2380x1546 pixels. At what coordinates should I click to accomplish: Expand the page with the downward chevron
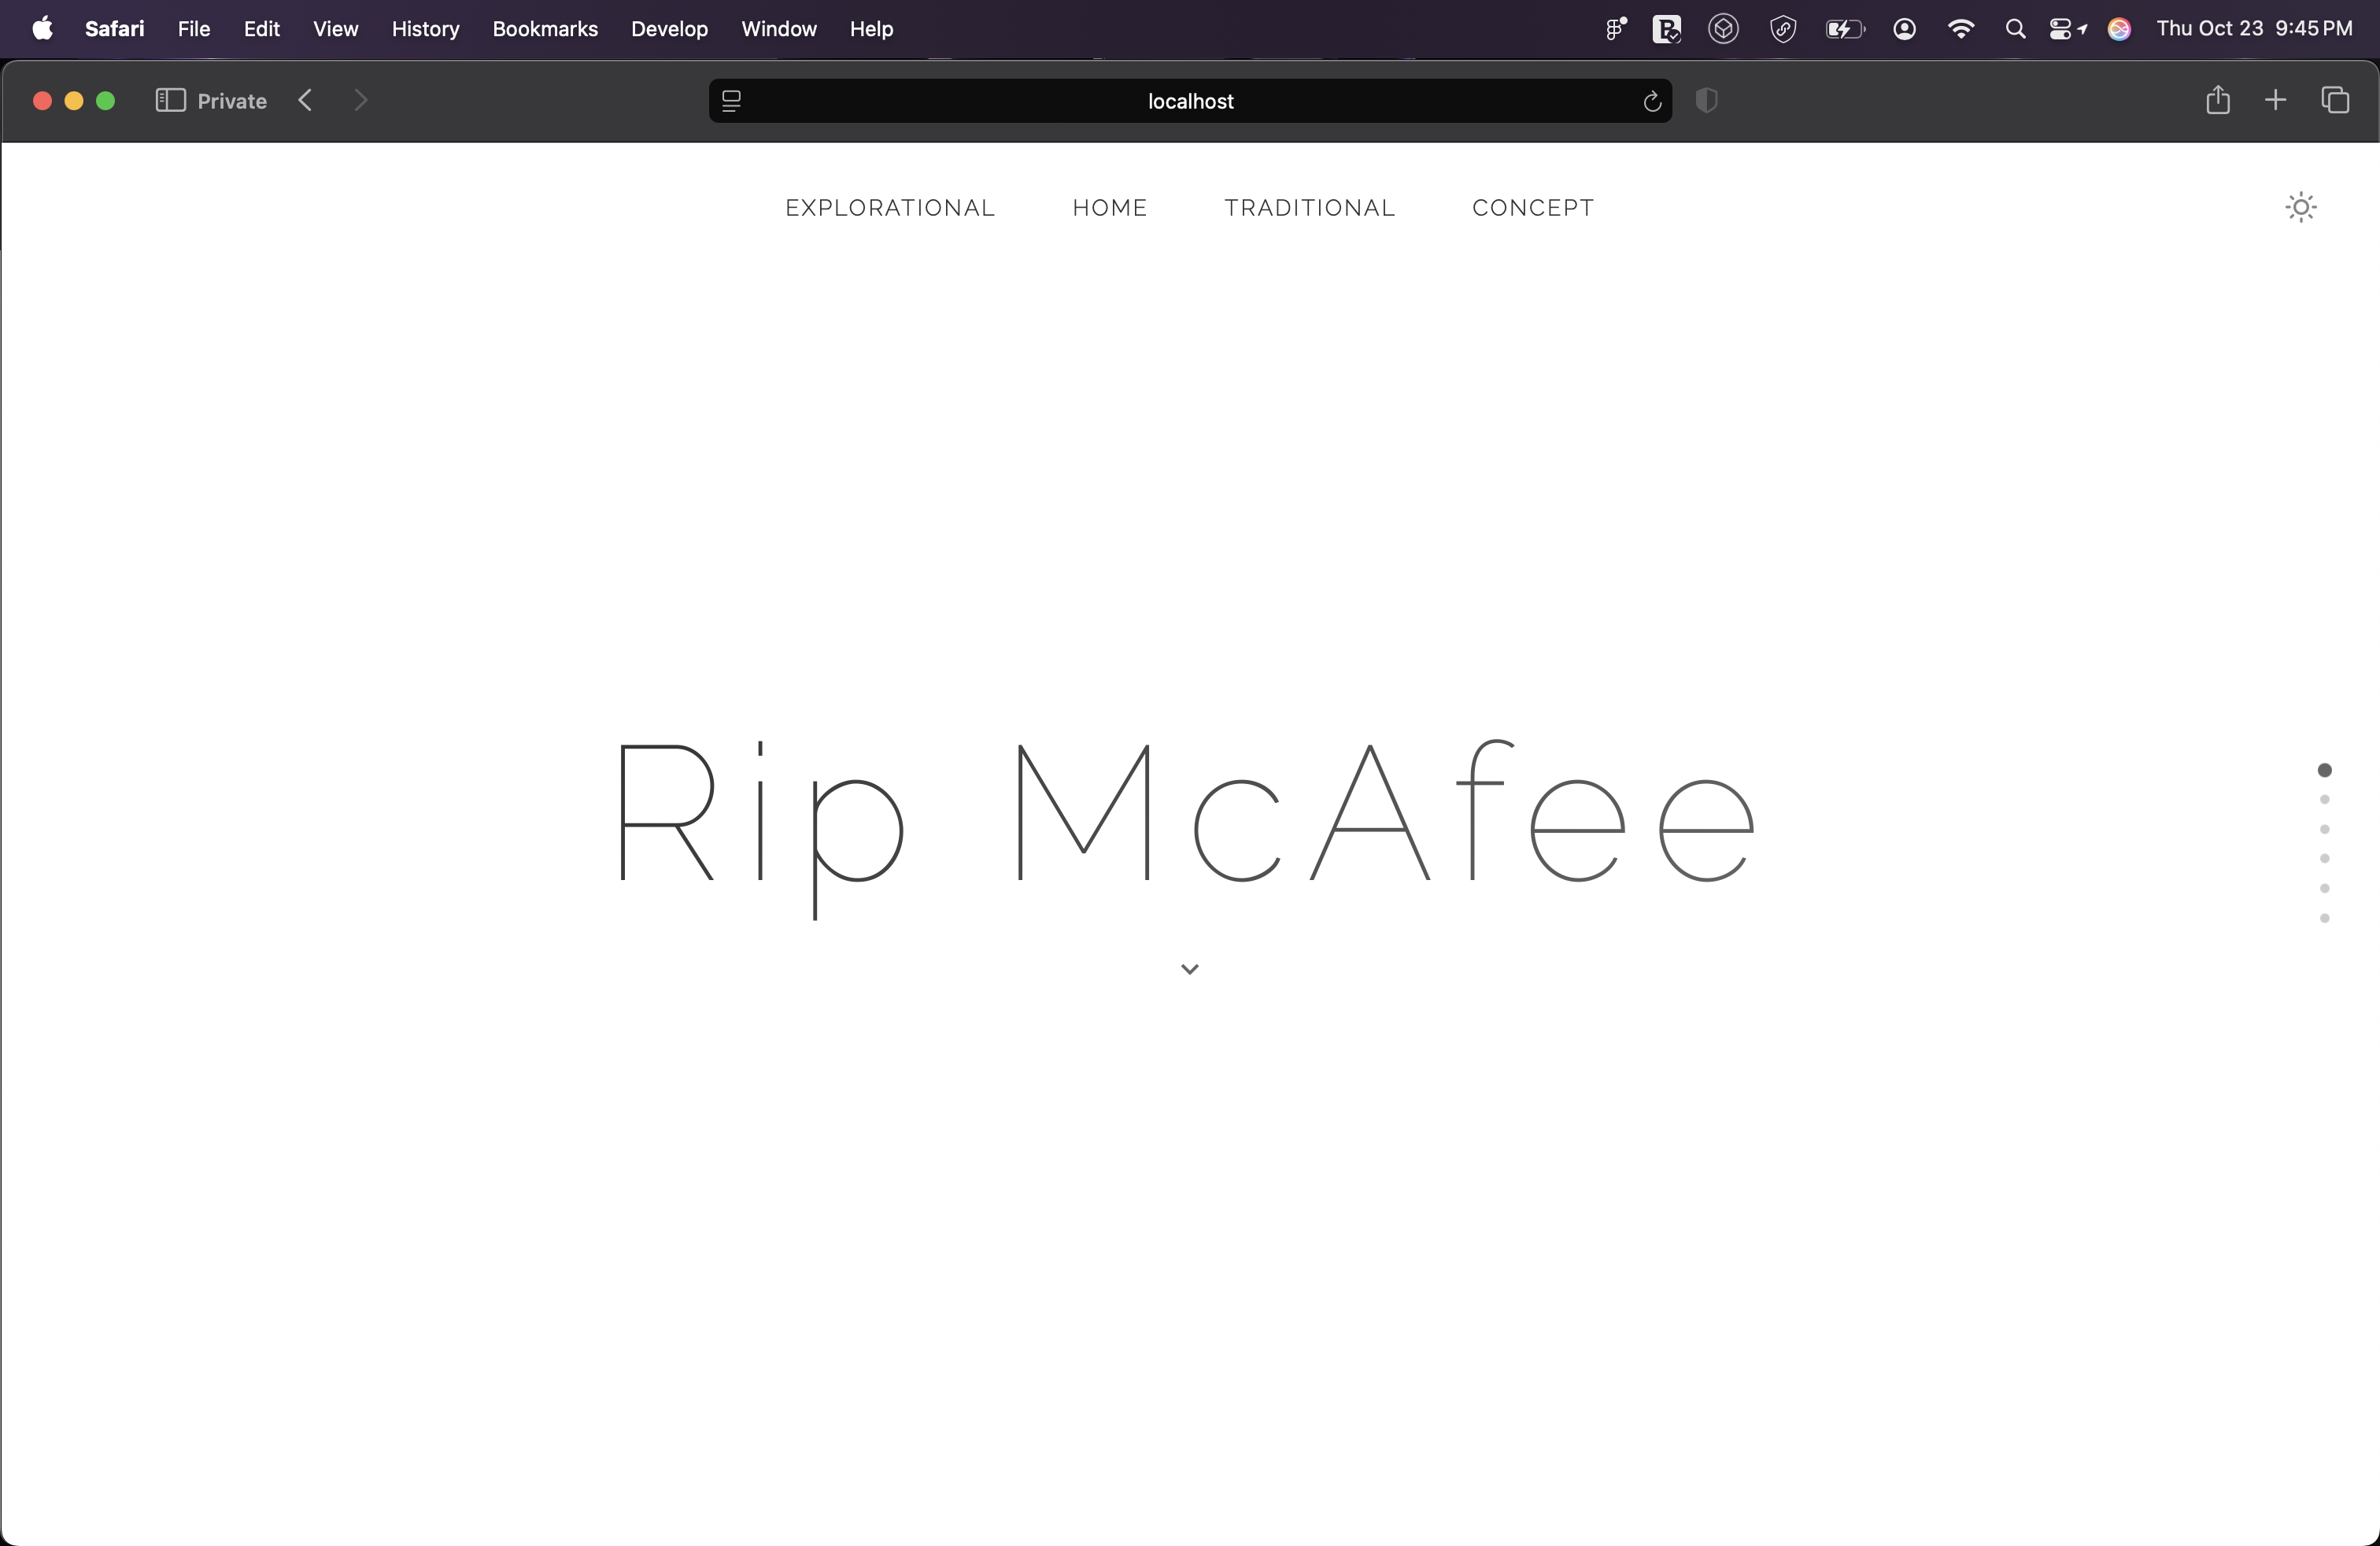point(1189,968)
